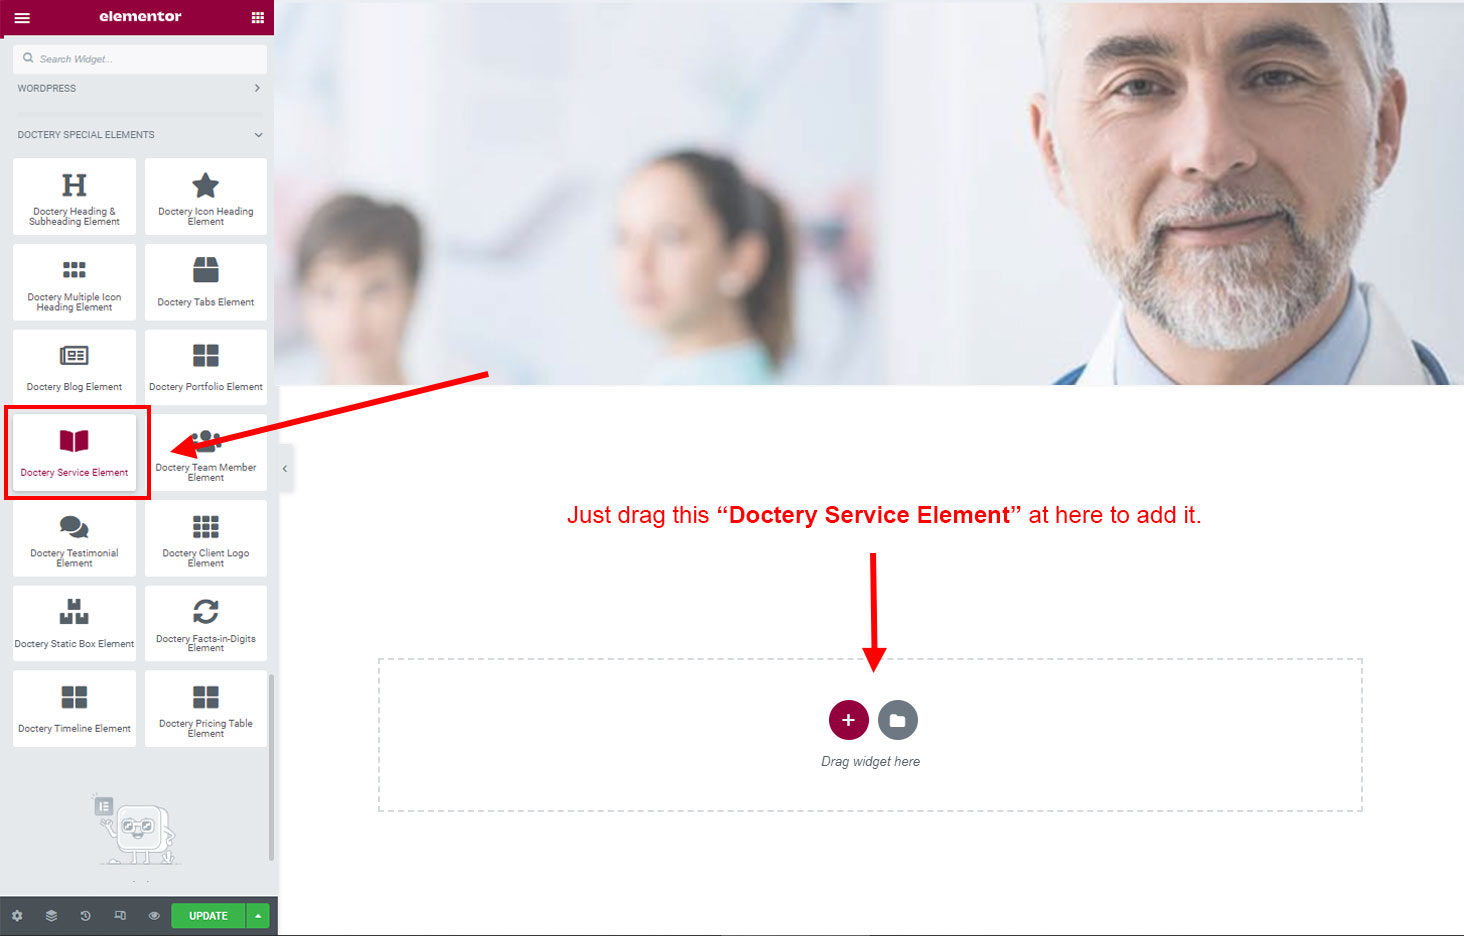Select the Doctery Service Element widget
The width and height of the screenshot is (1464, 936).
click(x=74, y=452)
